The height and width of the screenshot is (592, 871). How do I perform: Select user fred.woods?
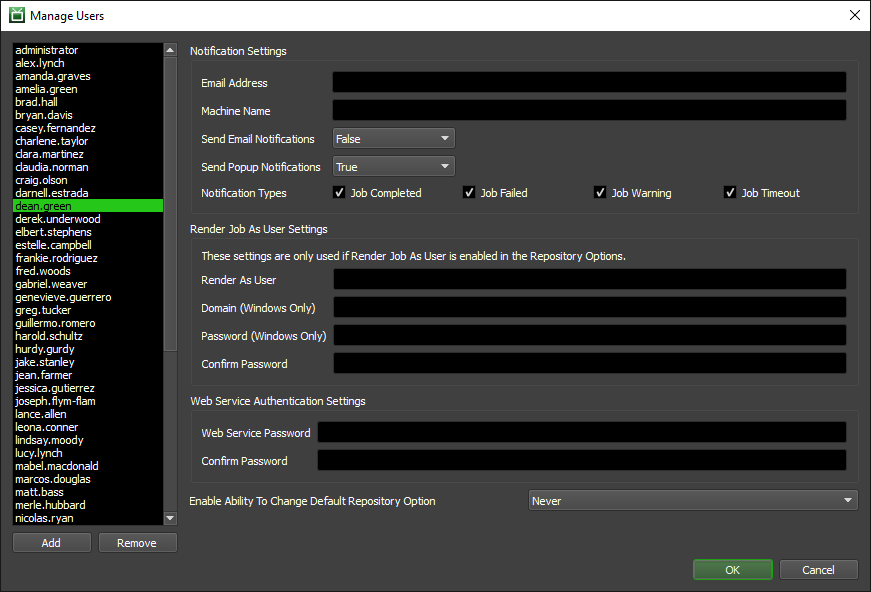(x=88, y=271)
